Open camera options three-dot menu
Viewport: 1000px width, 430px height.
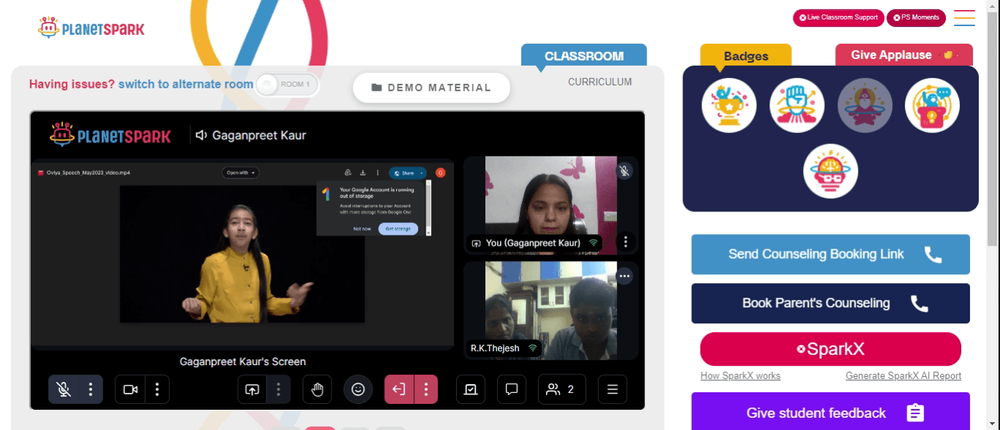158,389
